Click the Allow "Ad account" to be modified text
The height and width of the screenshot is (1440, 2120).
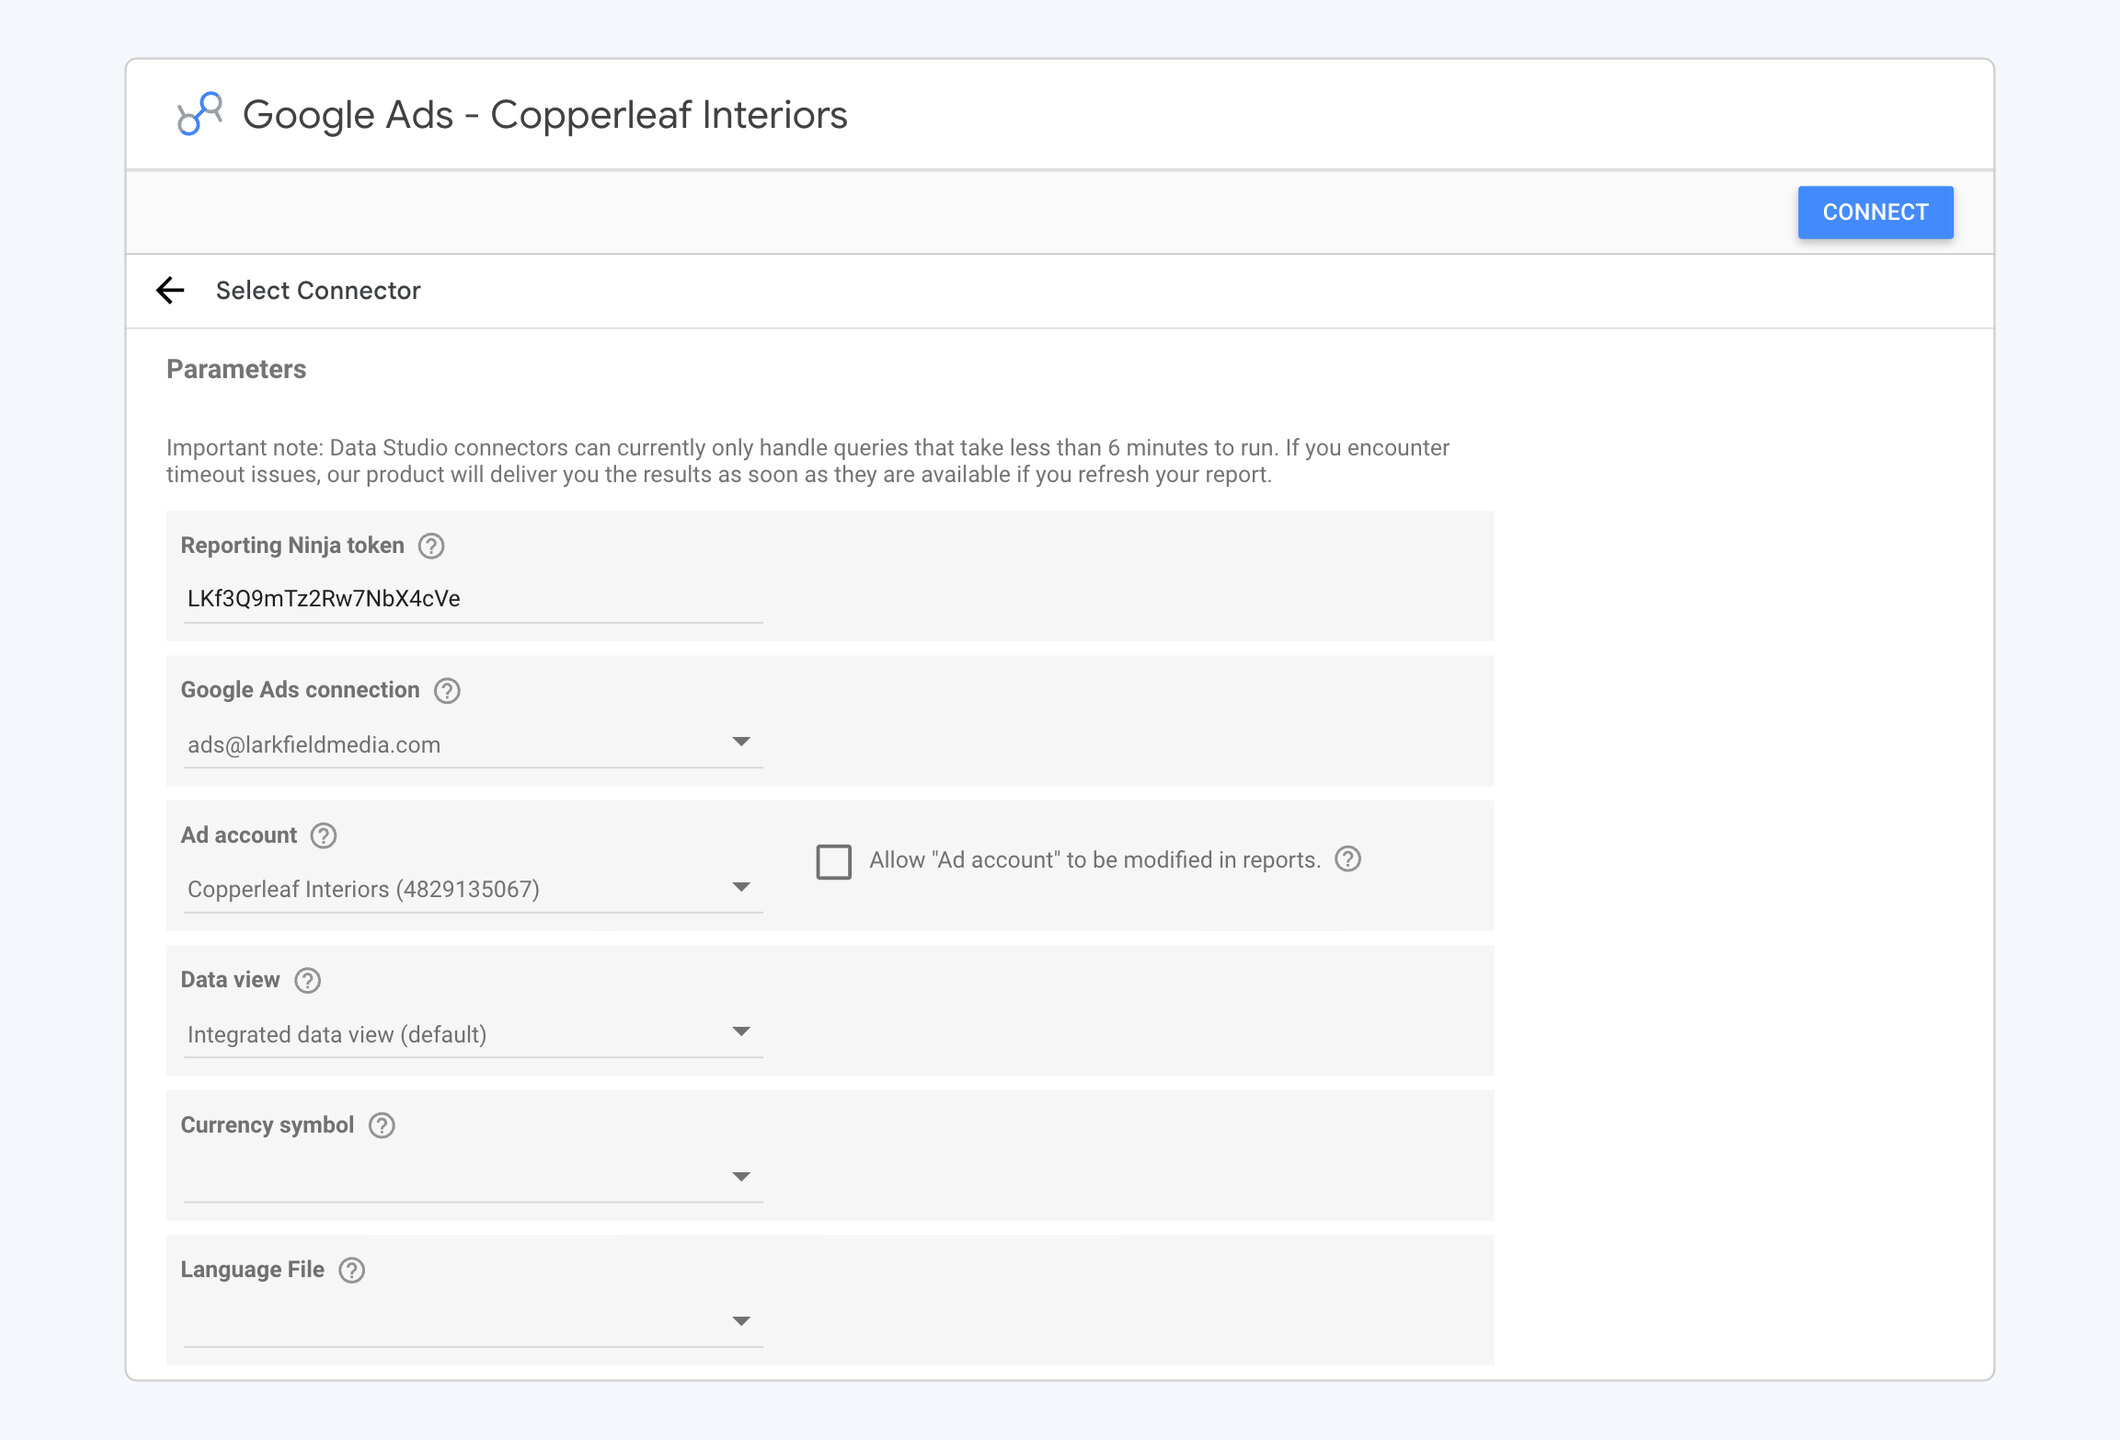coord(1095,860)
